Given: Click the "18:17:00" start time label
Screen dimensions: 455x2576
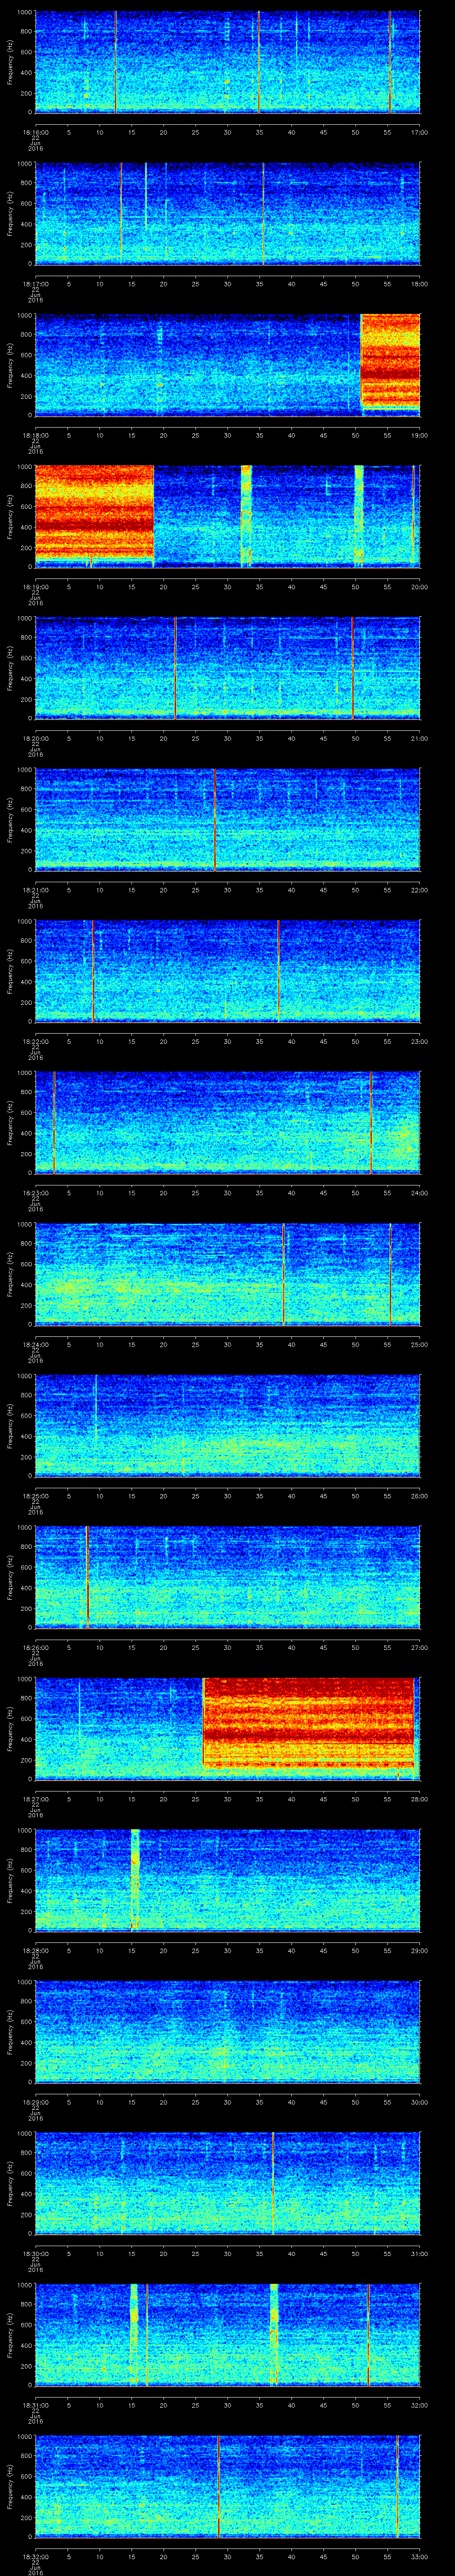Looking at the screenshot, I should coord(35,284).
